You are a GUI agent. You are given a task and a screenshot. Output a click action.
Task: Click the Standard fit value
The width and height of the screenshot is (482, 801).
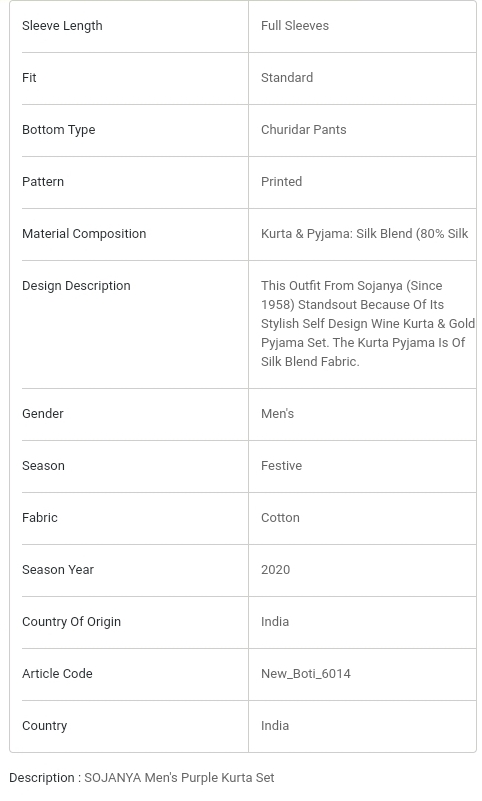pos(286,78)
